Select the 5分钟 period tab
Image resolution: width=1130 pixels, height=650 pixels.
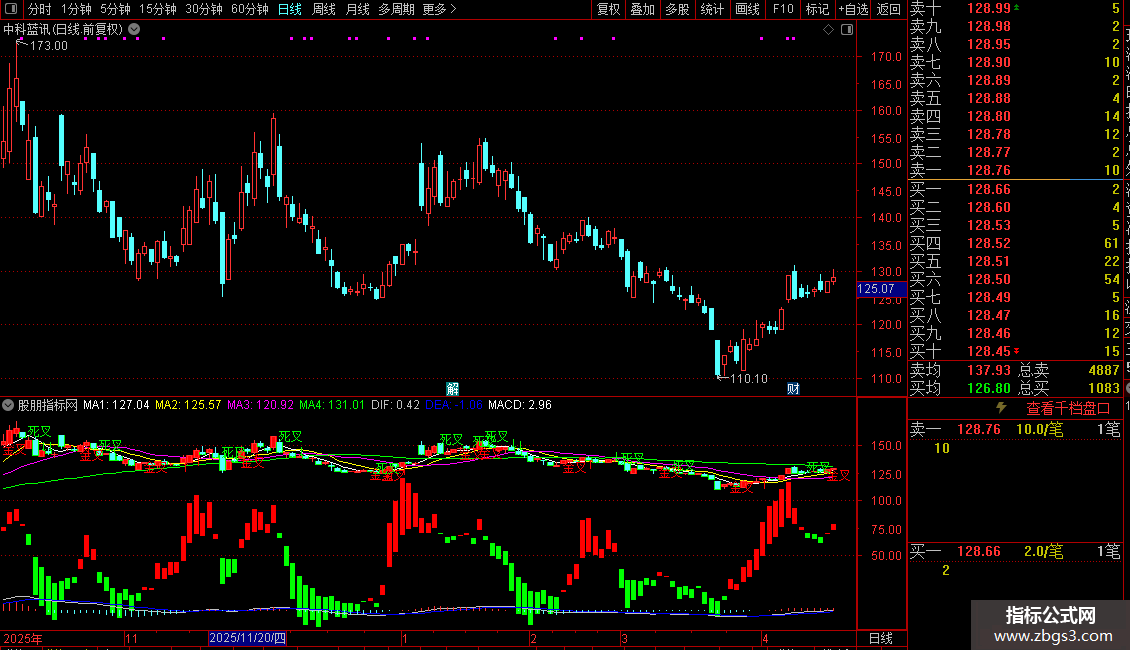click(115, 9)
